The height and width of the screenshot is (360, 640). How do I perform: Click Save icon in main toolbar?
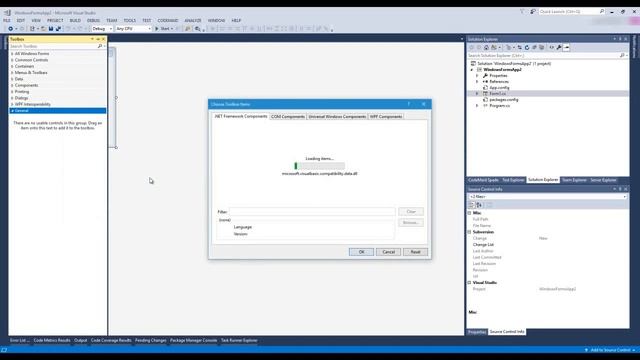pyautogui.click(x=51, y=29)
